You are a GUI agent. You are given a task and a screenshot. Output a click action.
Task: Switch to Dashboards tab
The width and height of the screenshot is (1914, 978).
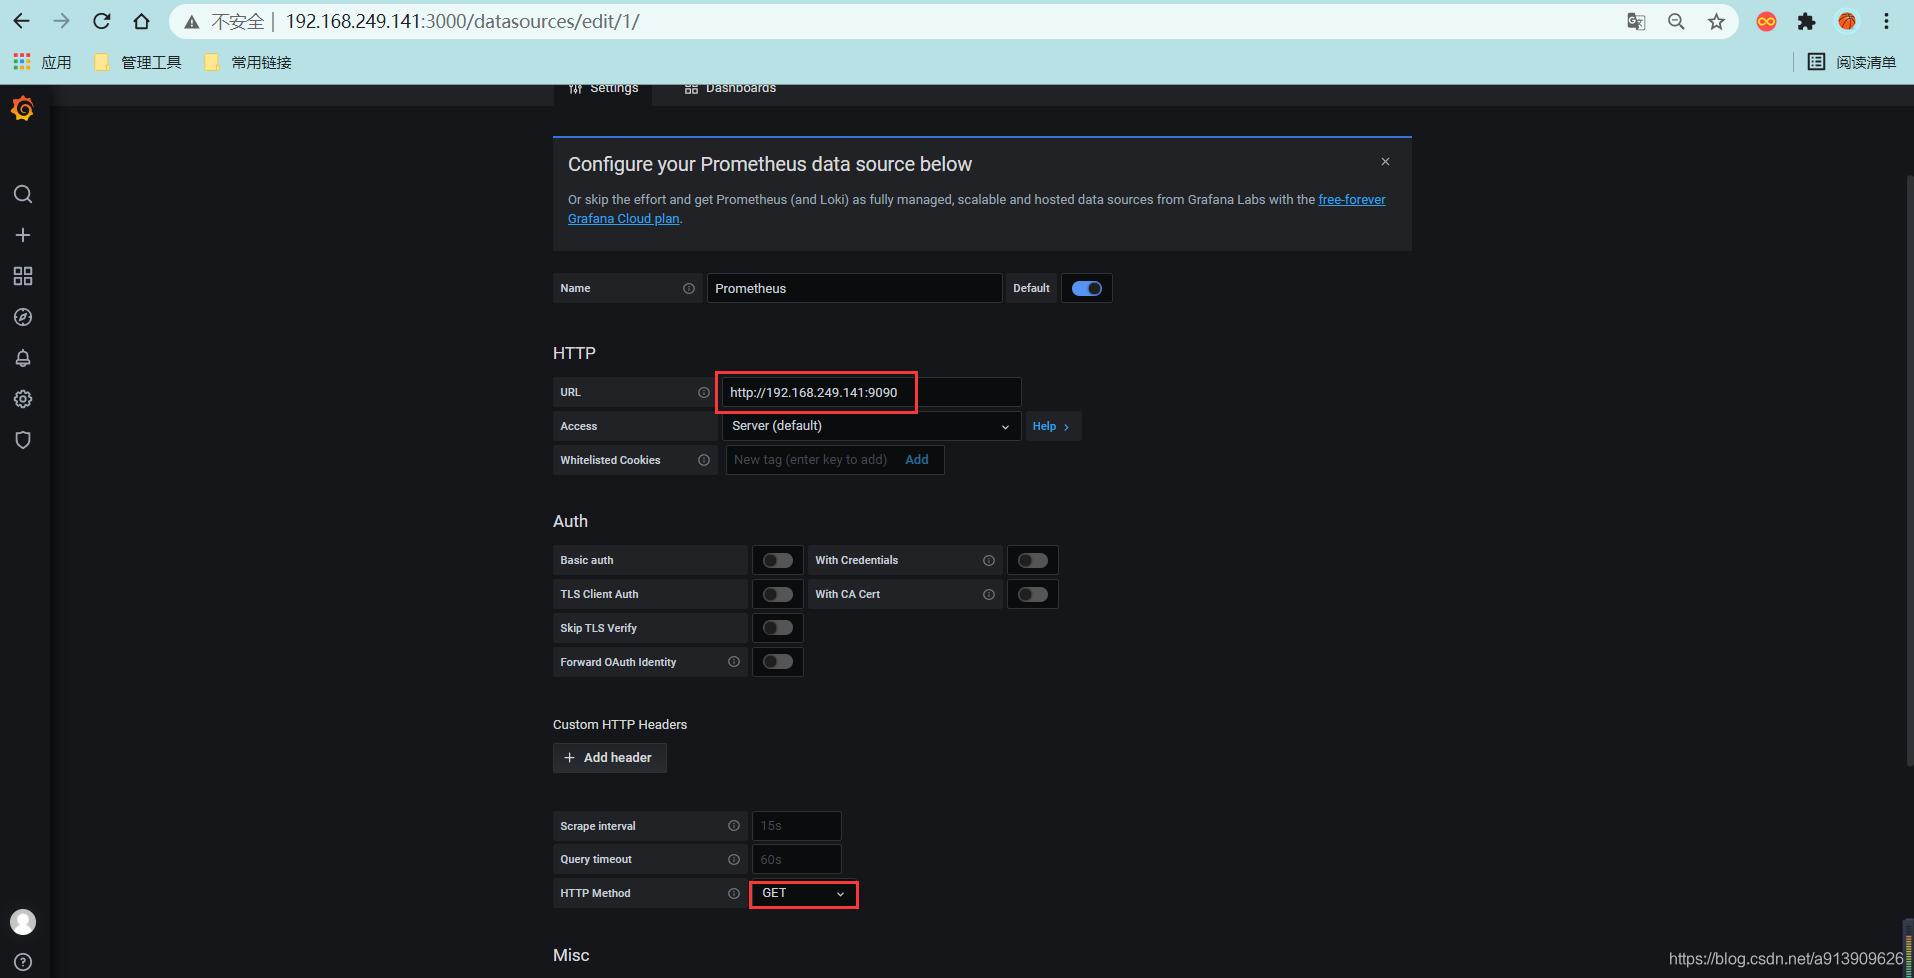pyautogui.click(x=731, y=89)
